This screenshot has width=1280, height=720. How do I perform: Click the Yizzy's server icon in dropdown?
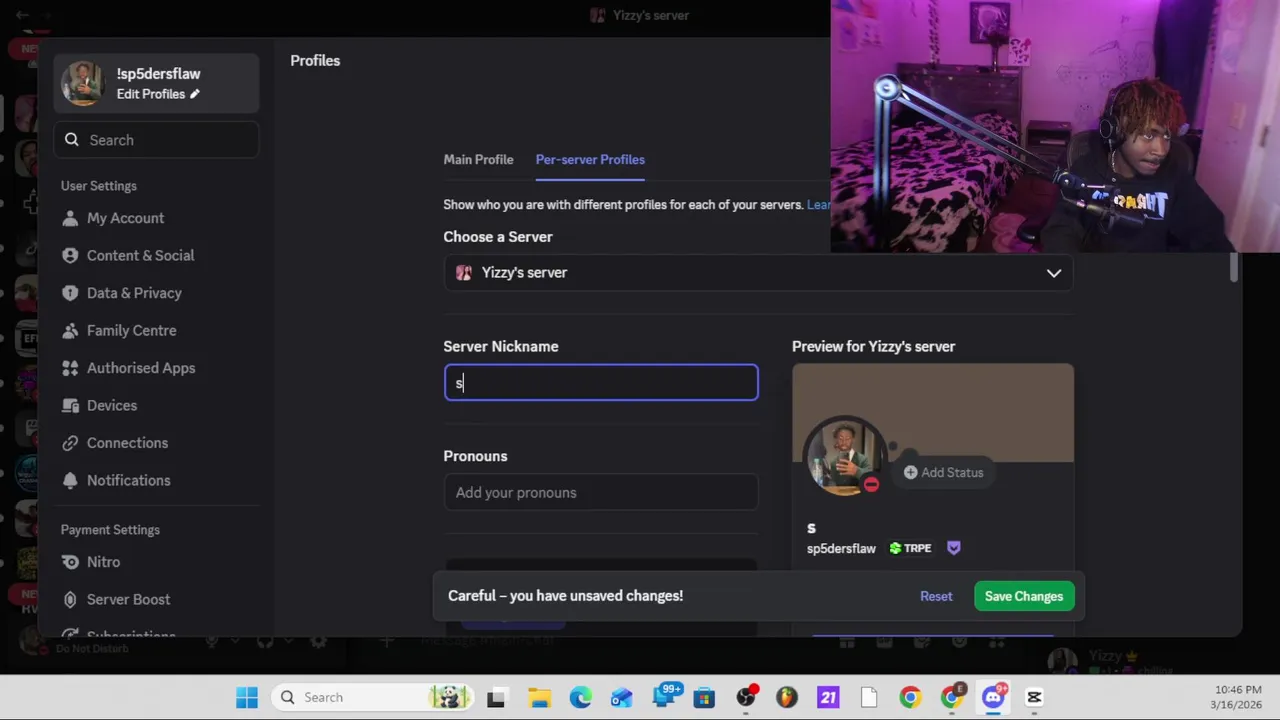(x=463, y=272)
